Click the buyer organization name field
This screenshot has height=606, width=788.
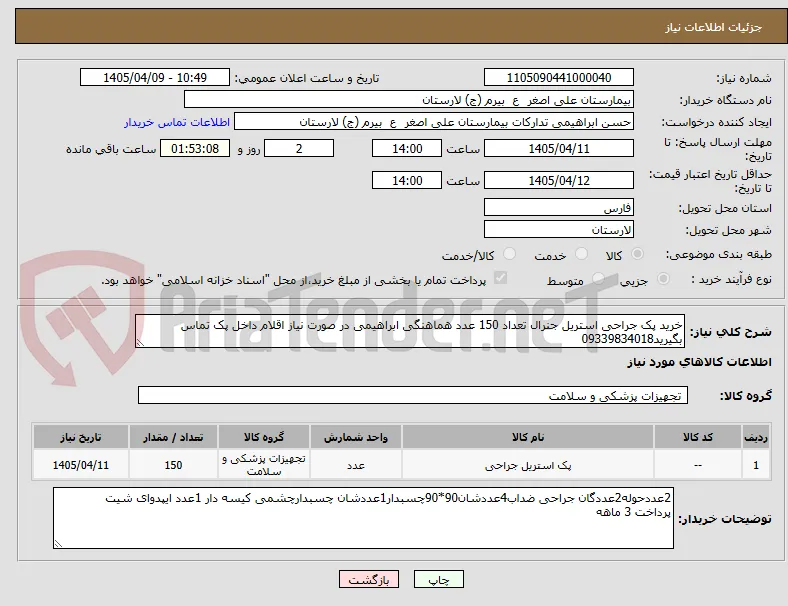(x=409, y=99)
